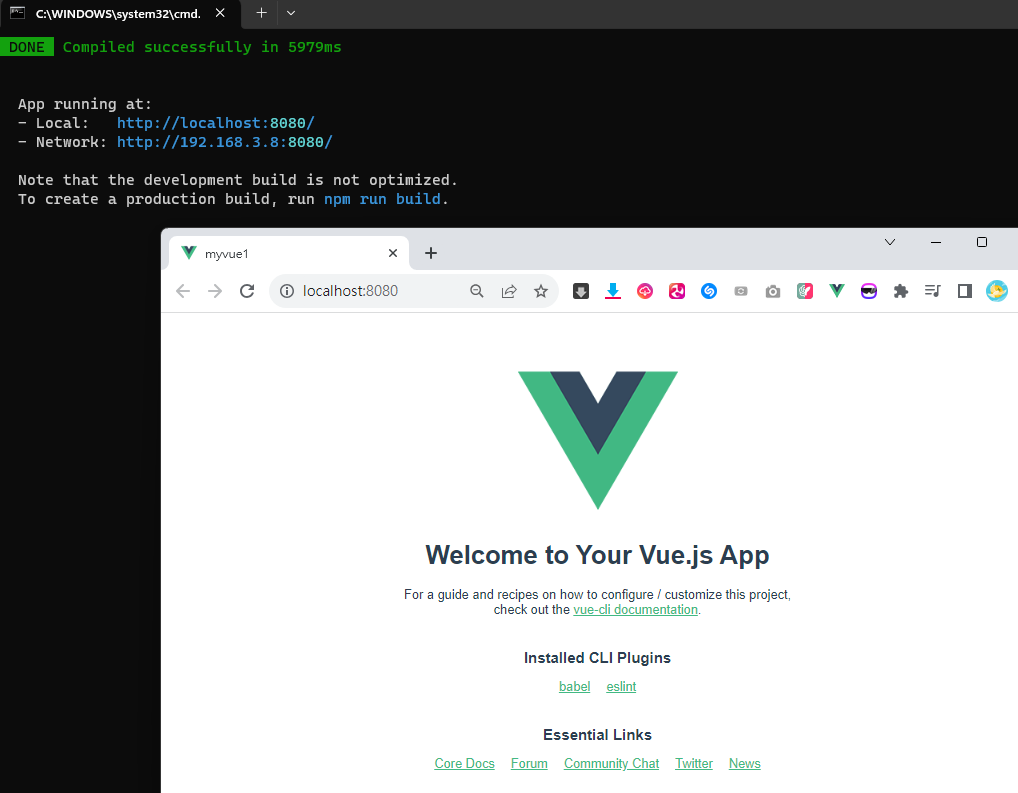Toggle the browser side panel
Viewport: 1018px width, 793px height.
pos(965,291)
